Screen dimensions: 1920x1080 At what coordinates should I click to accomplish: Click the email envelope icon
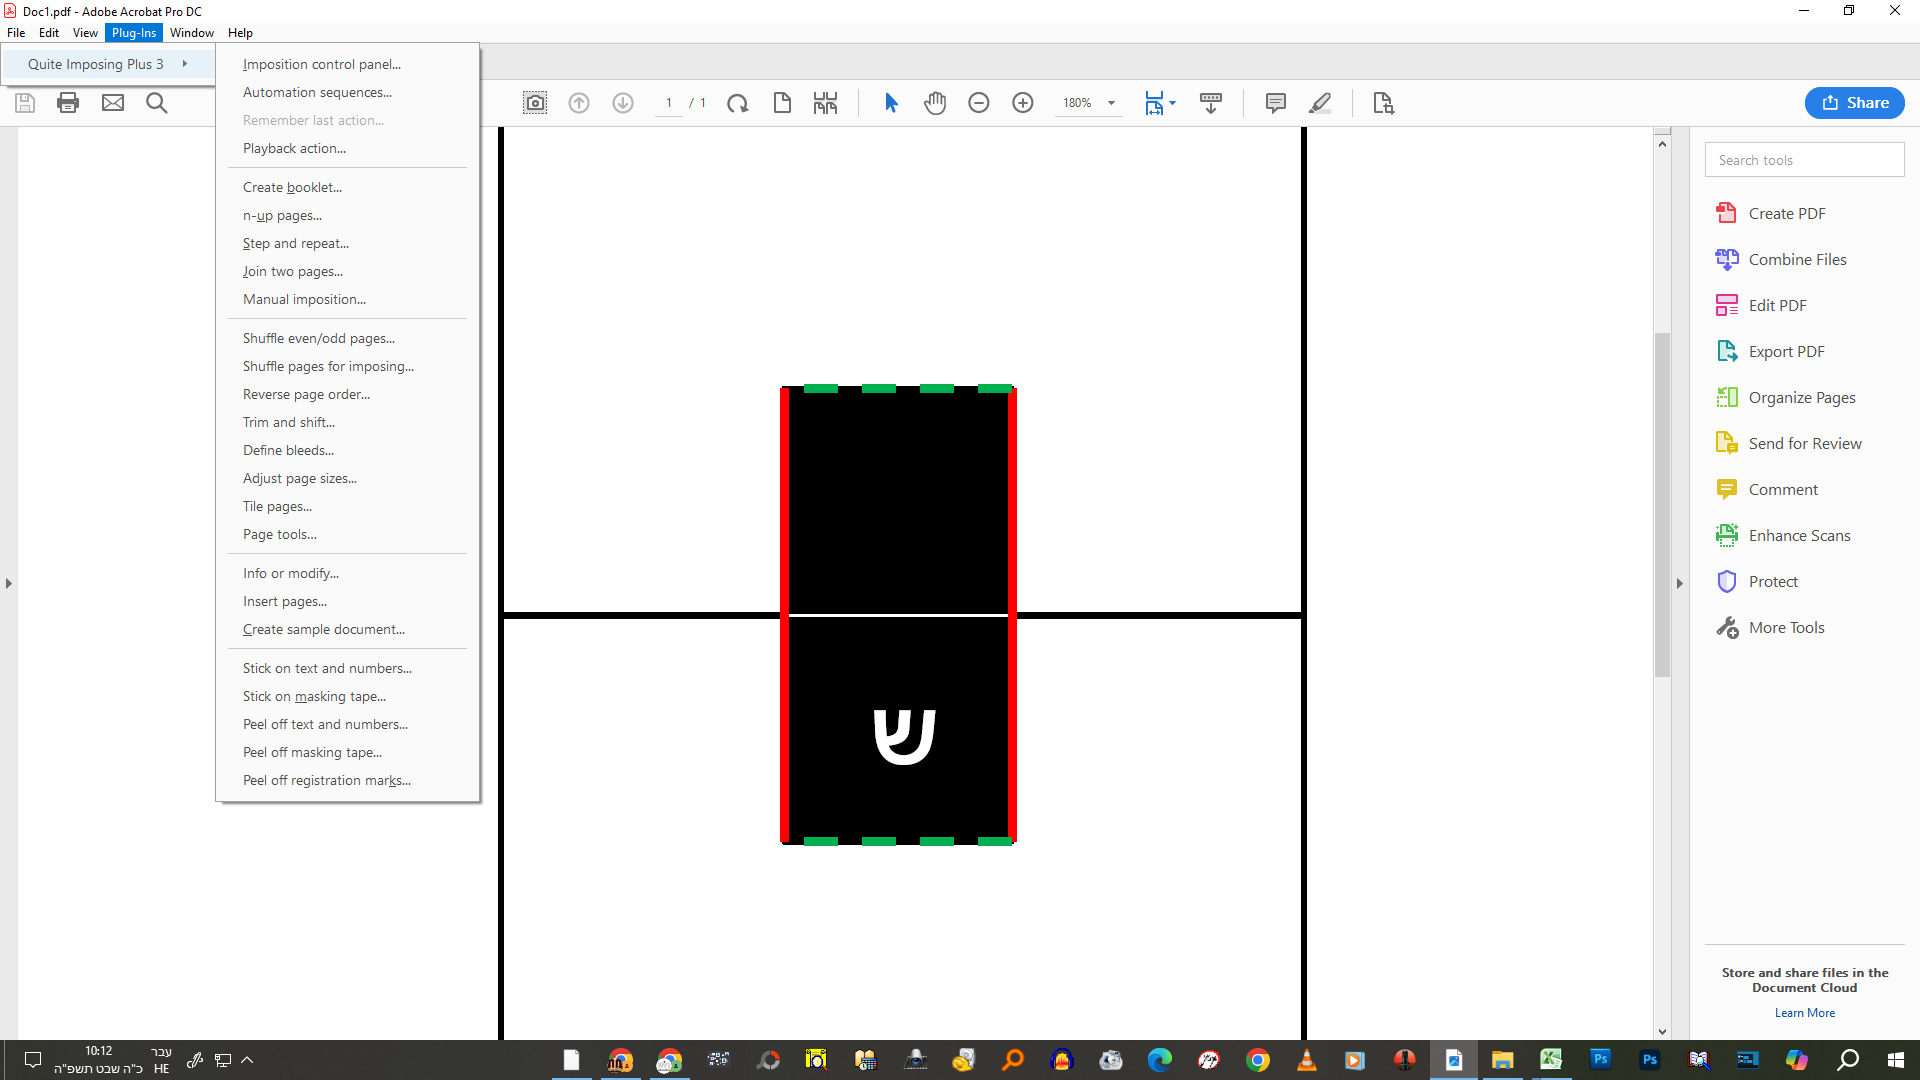point(113,103)
